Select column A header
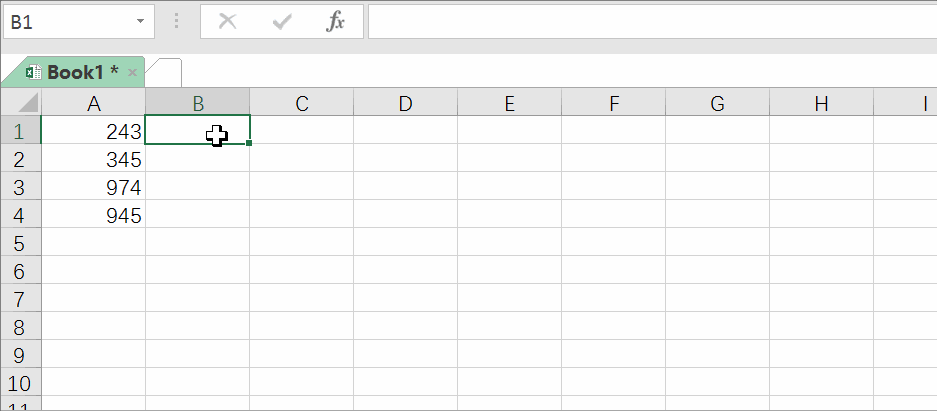This screenshot has width=937, height=411. (93, 102)
